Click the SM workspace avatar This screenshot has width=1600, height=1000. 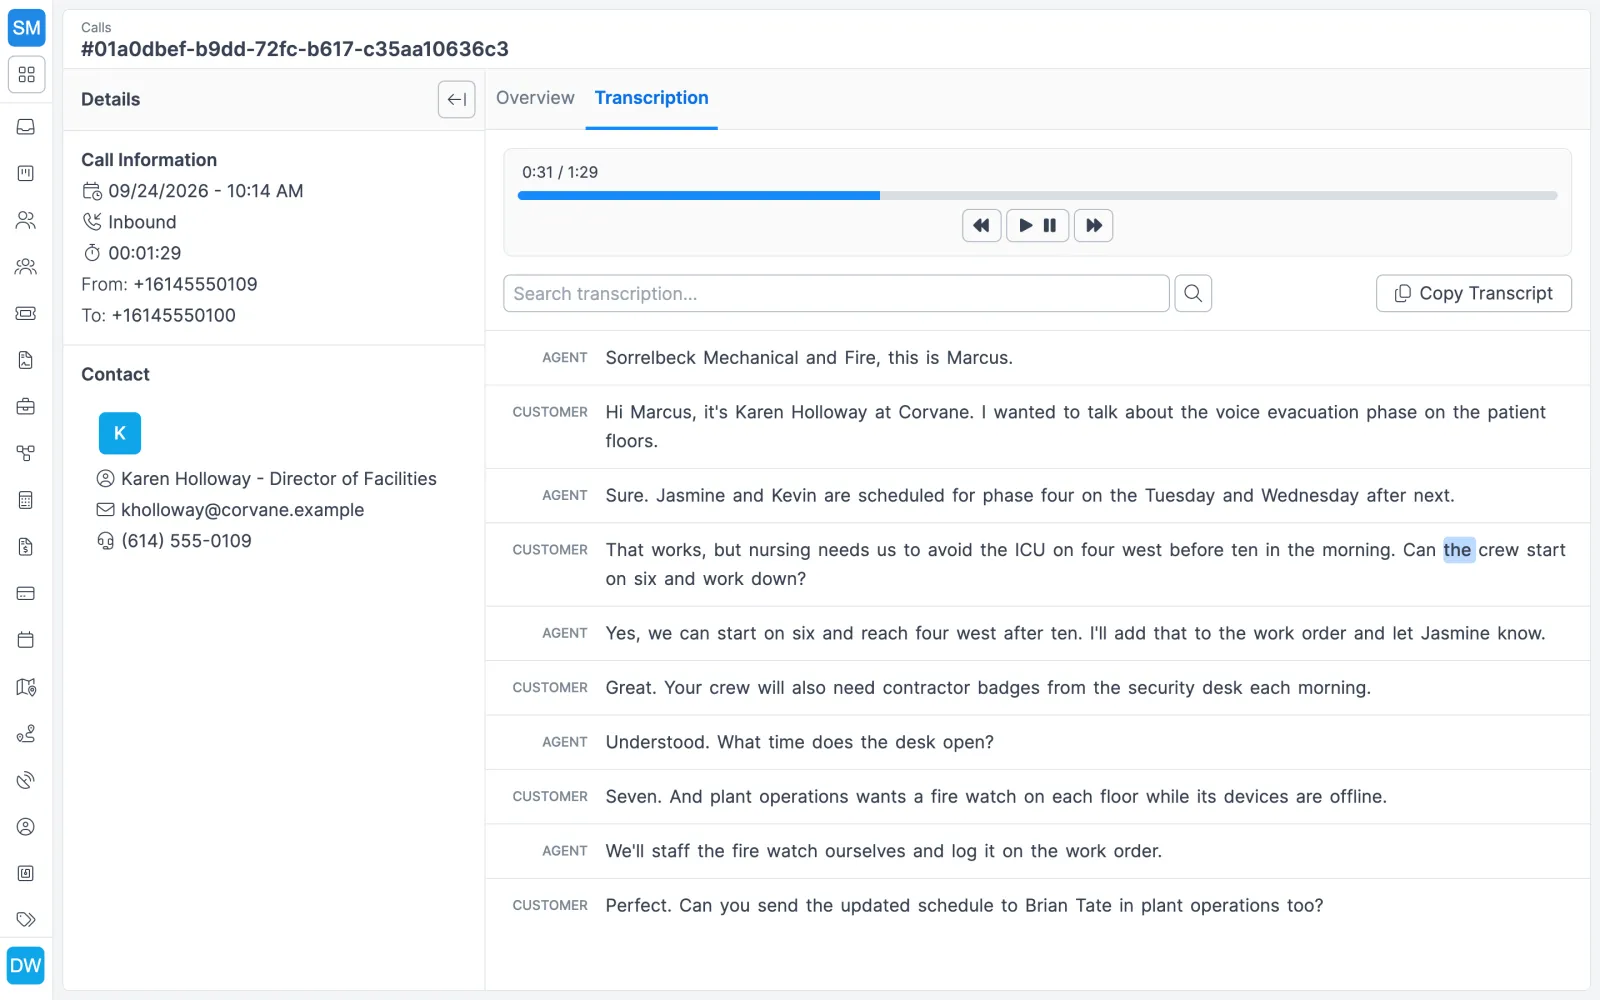(26, 28)
